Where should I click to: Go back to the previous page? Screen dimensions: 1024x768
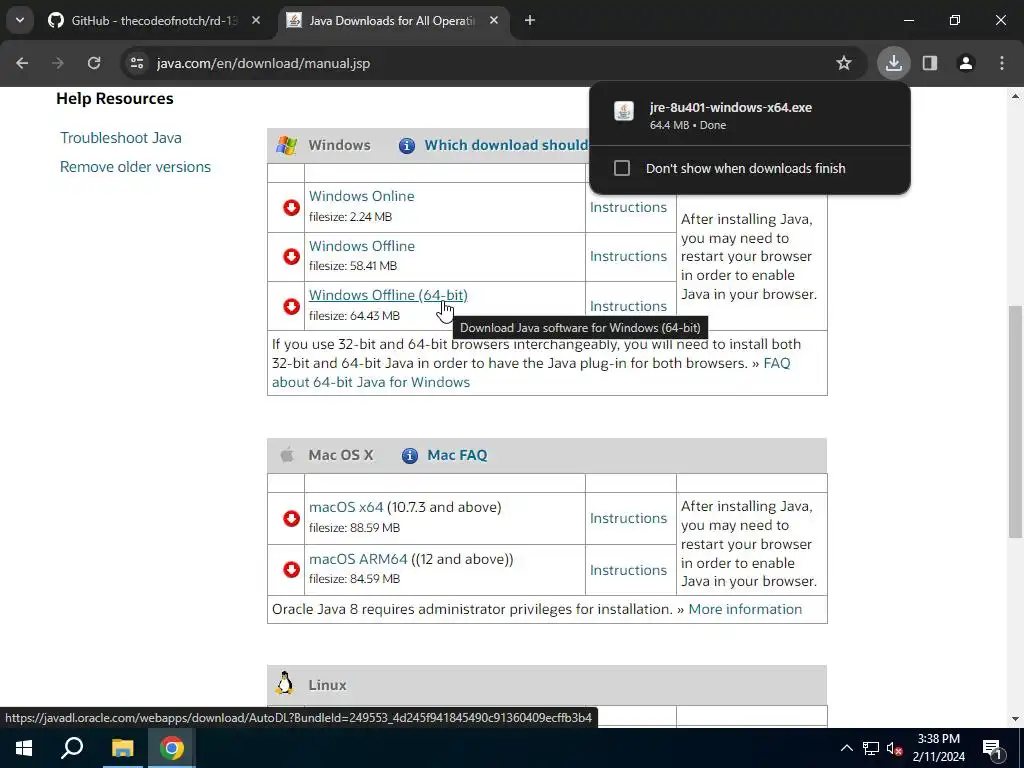pos(22,63)
